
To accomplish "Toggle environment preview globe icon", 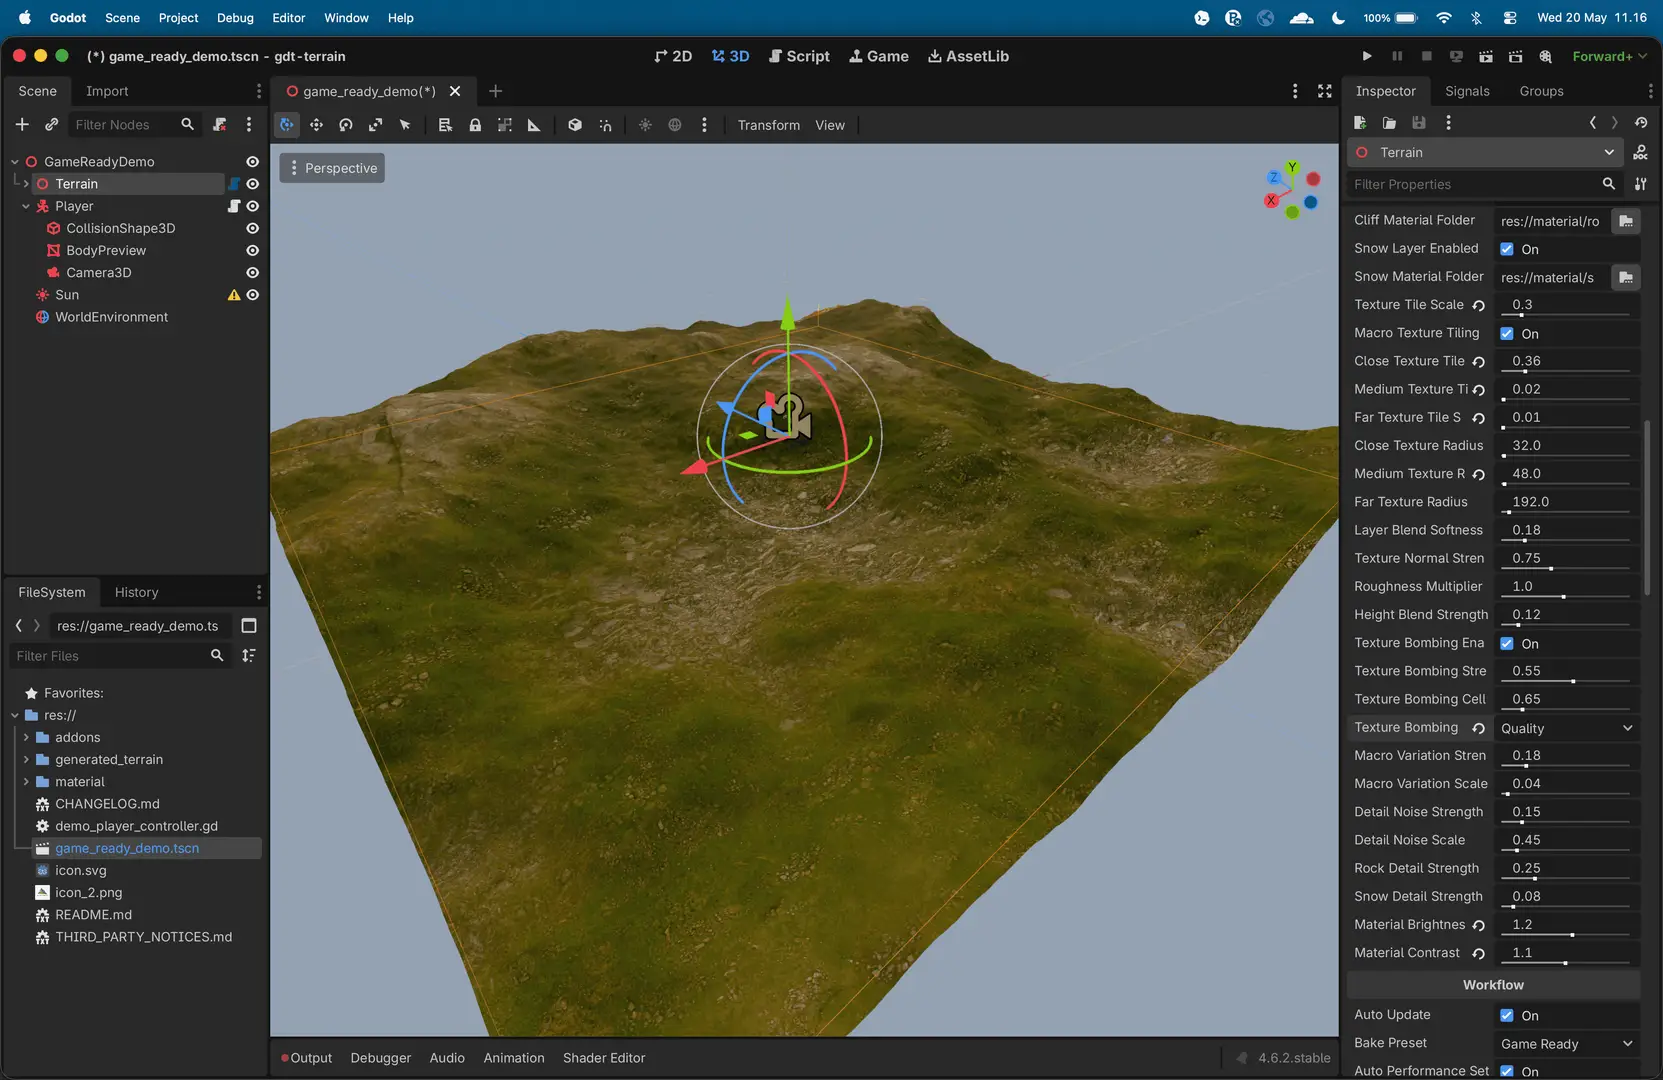I will coord(675,125).
